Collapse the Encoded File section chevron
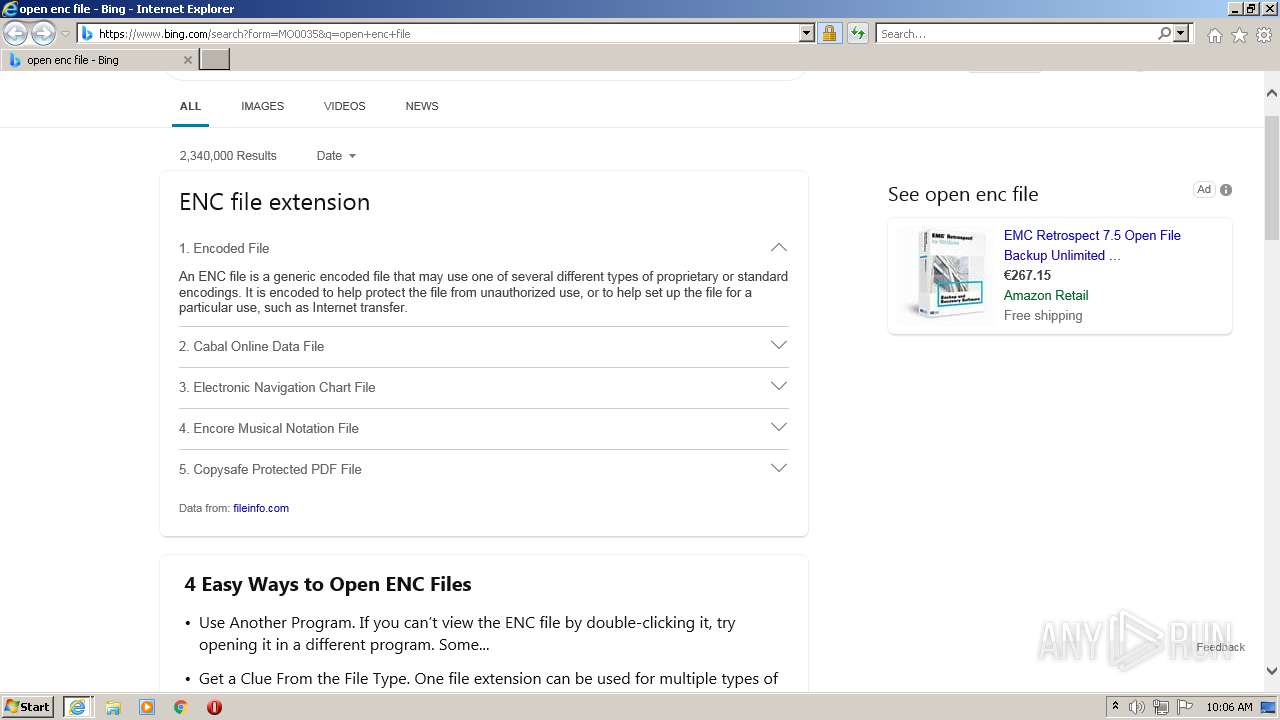 click(779, 247)
